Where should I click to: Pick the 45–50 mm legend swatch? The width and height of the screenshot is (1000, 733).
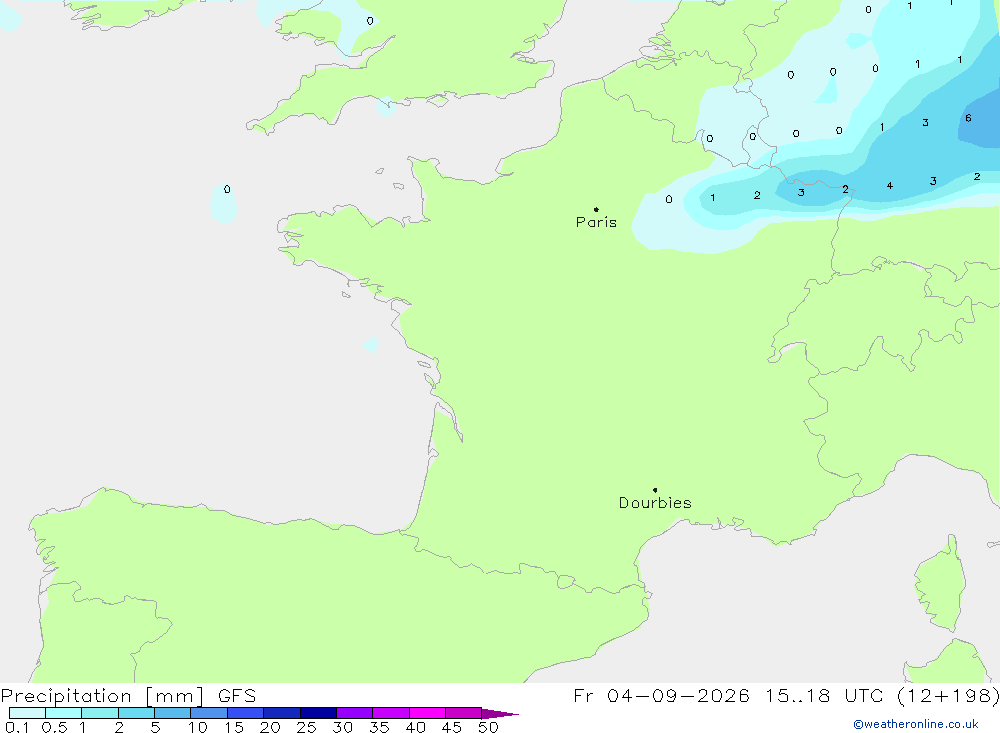tap(464, 713)
